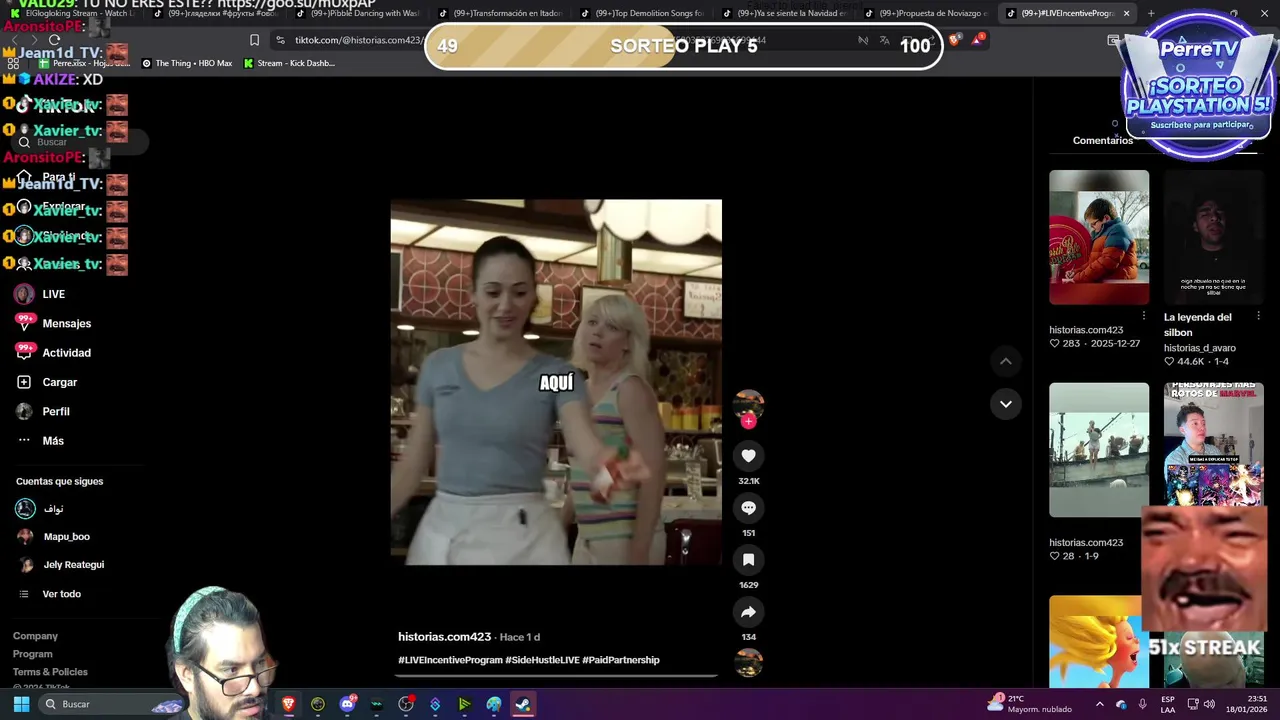
Task: Open The Thing • HBO Max bookmark
Action: click(187, 63)
